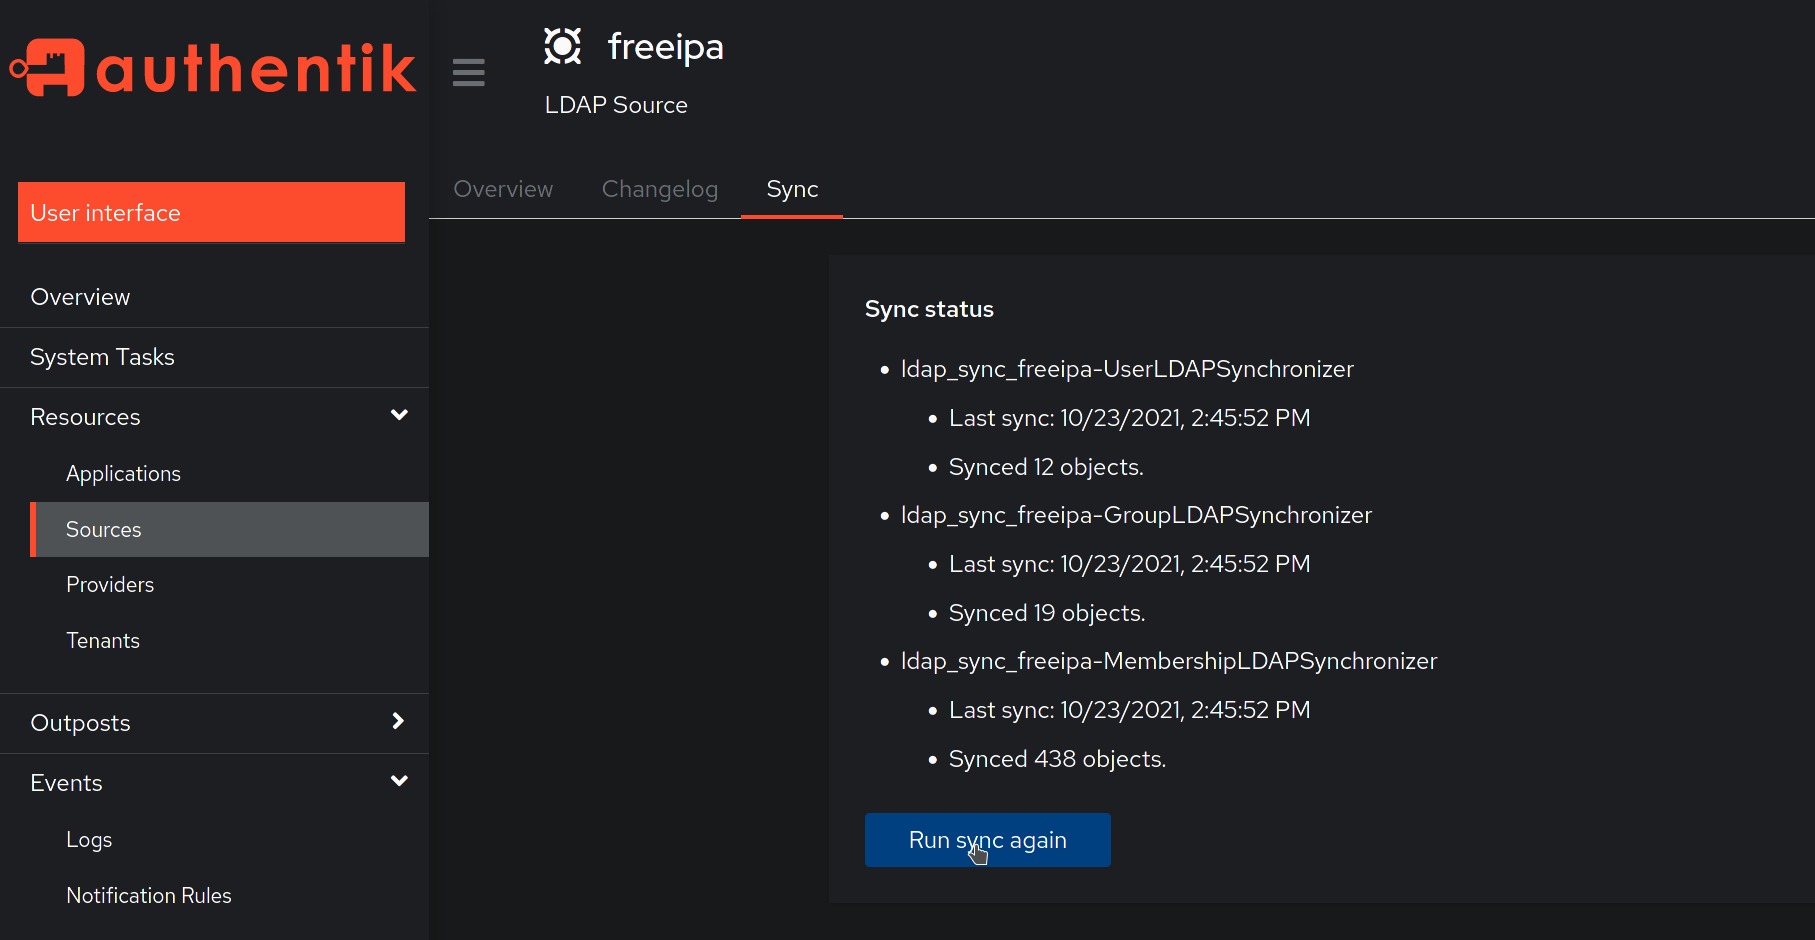Navigate to Applications
The width and height of the screenshot is (1815, 940).
(x=123, y=473)
